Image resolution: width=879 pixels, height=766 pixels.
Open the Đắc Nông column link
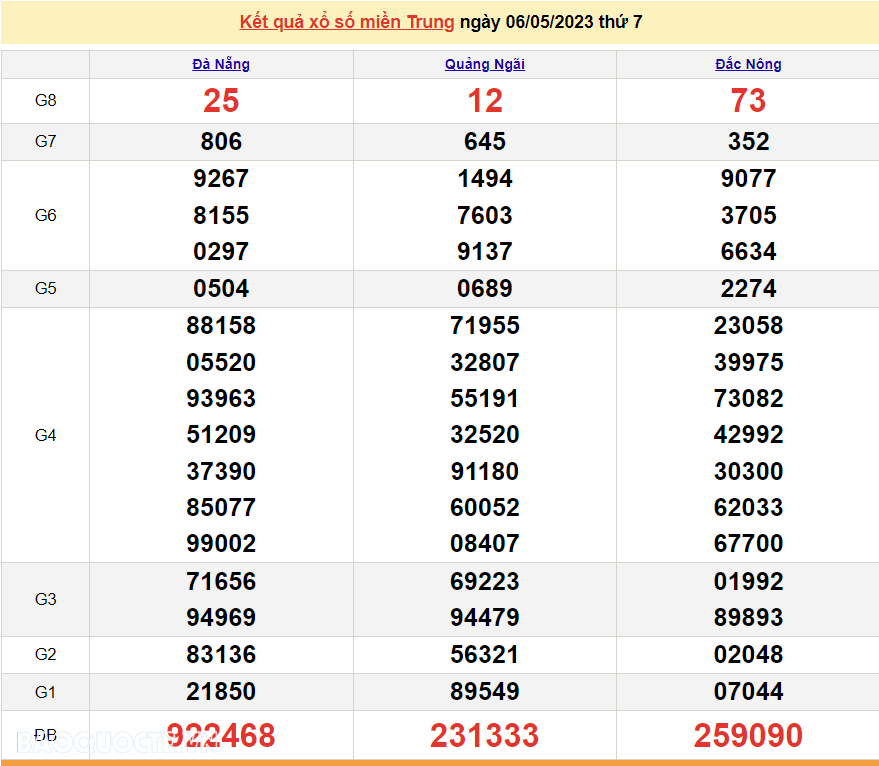[x=748, y=64]
